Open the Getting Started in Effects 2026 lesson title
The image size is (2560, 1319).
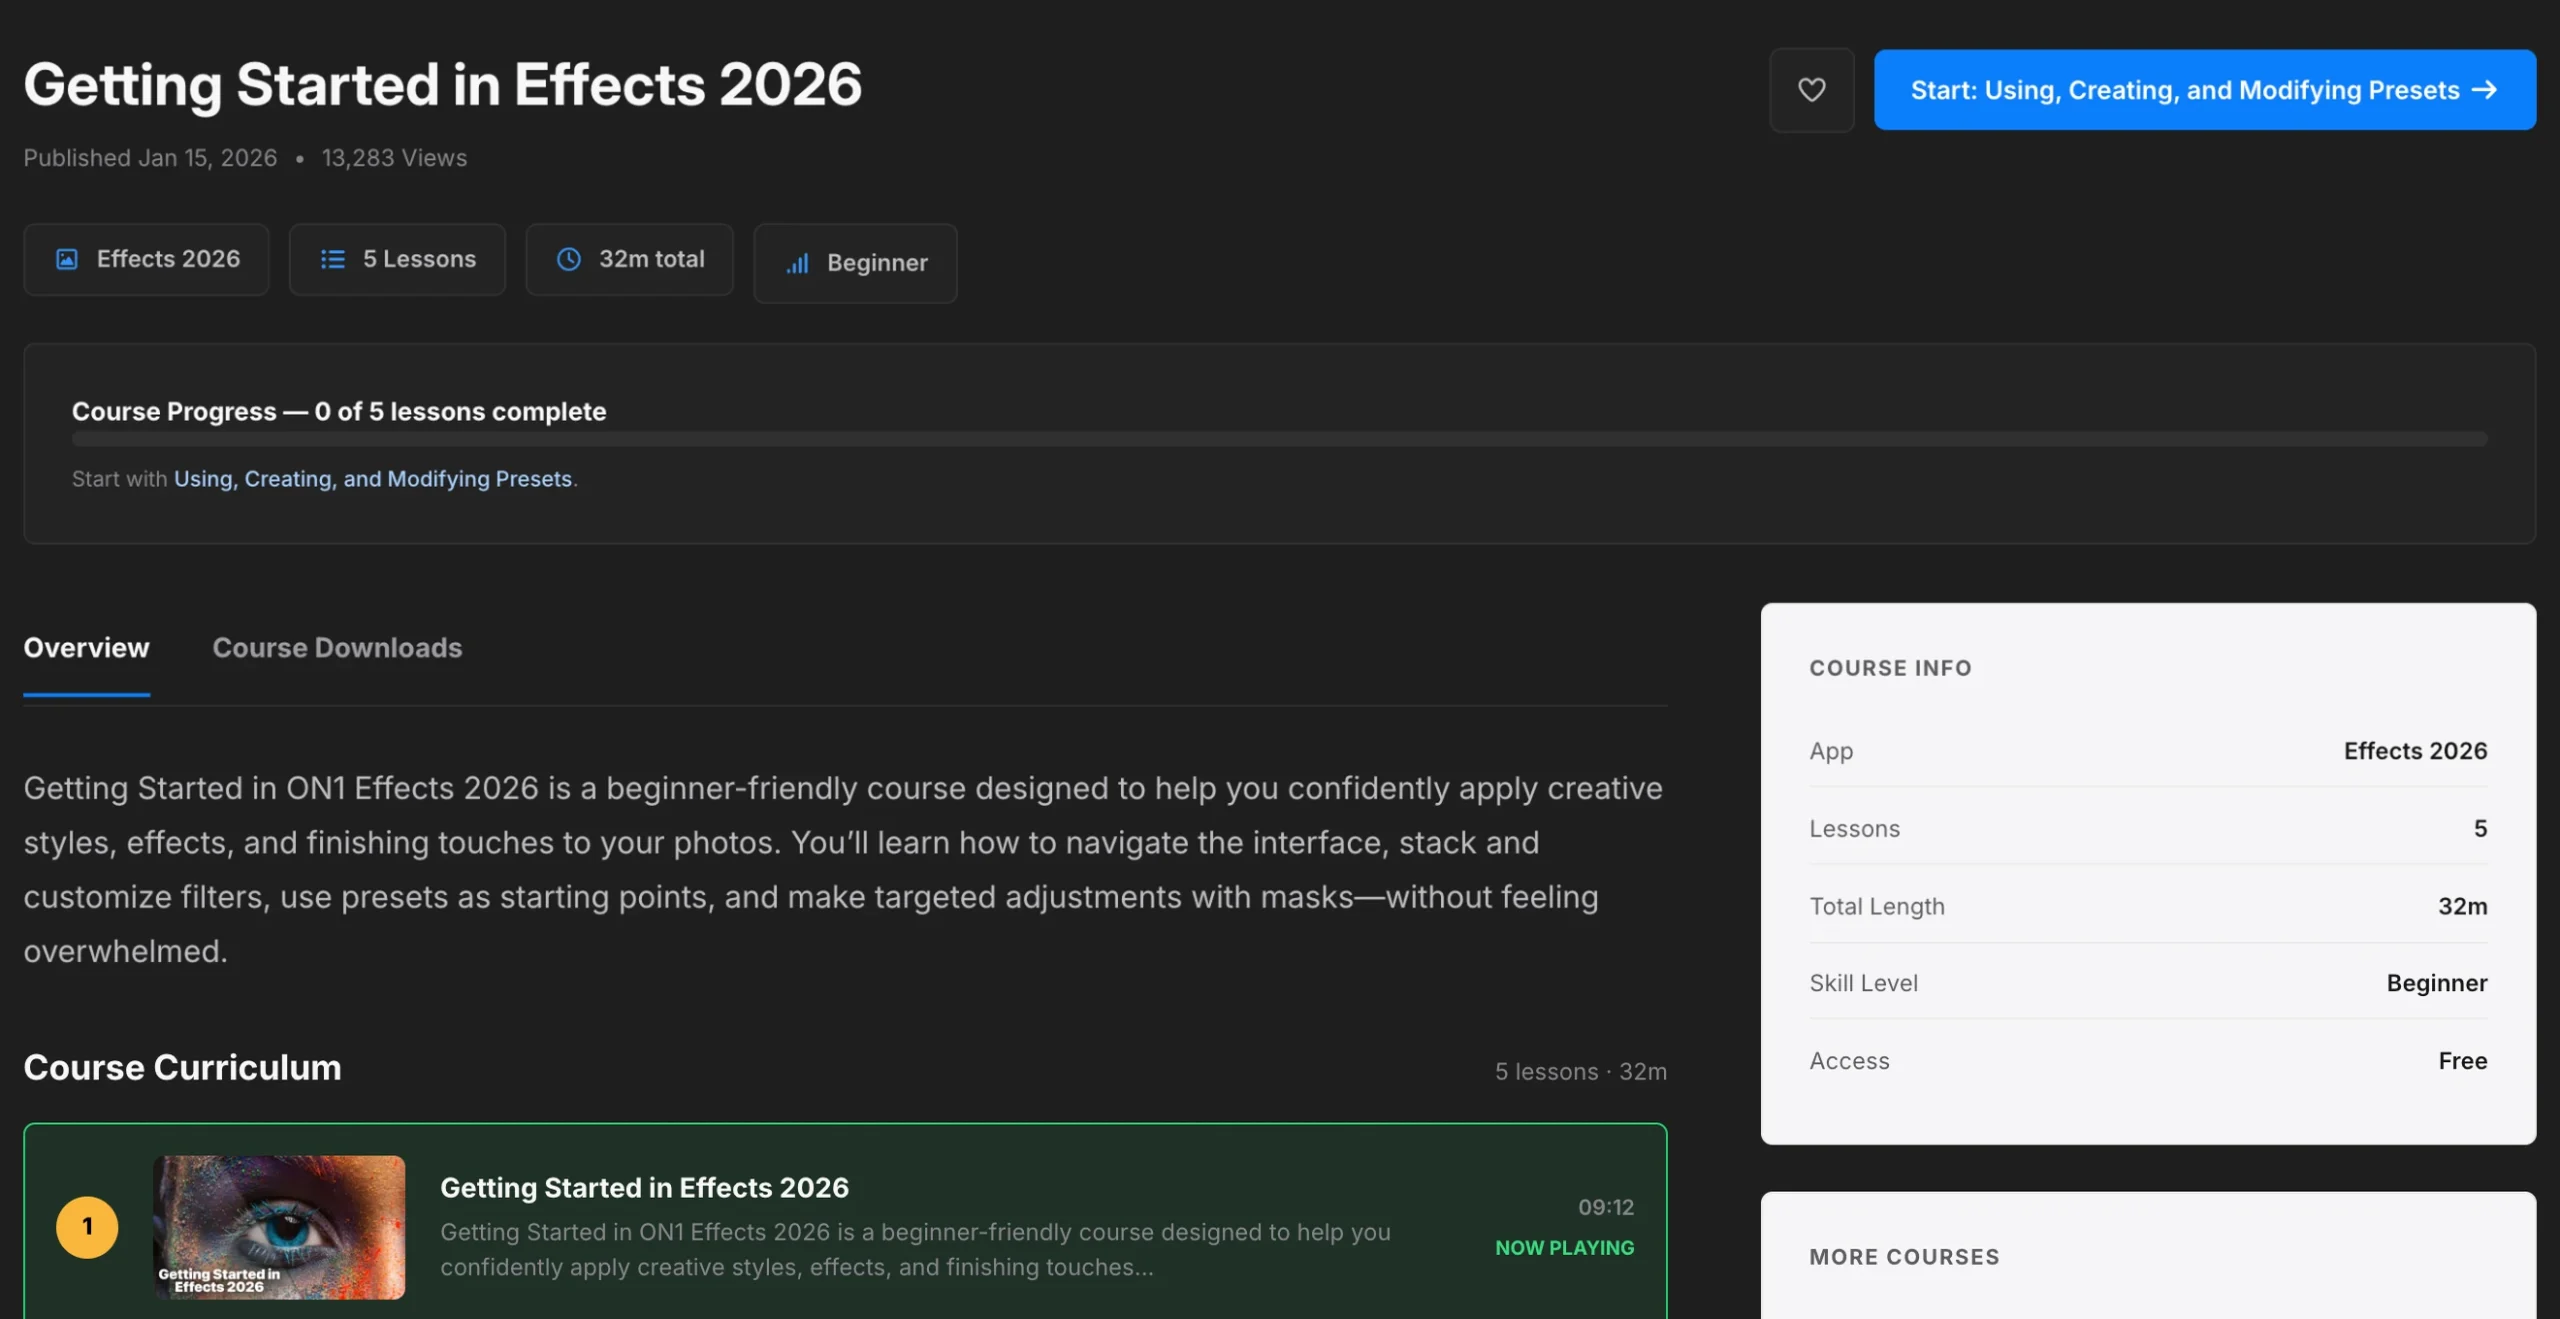pos(644,1187)
